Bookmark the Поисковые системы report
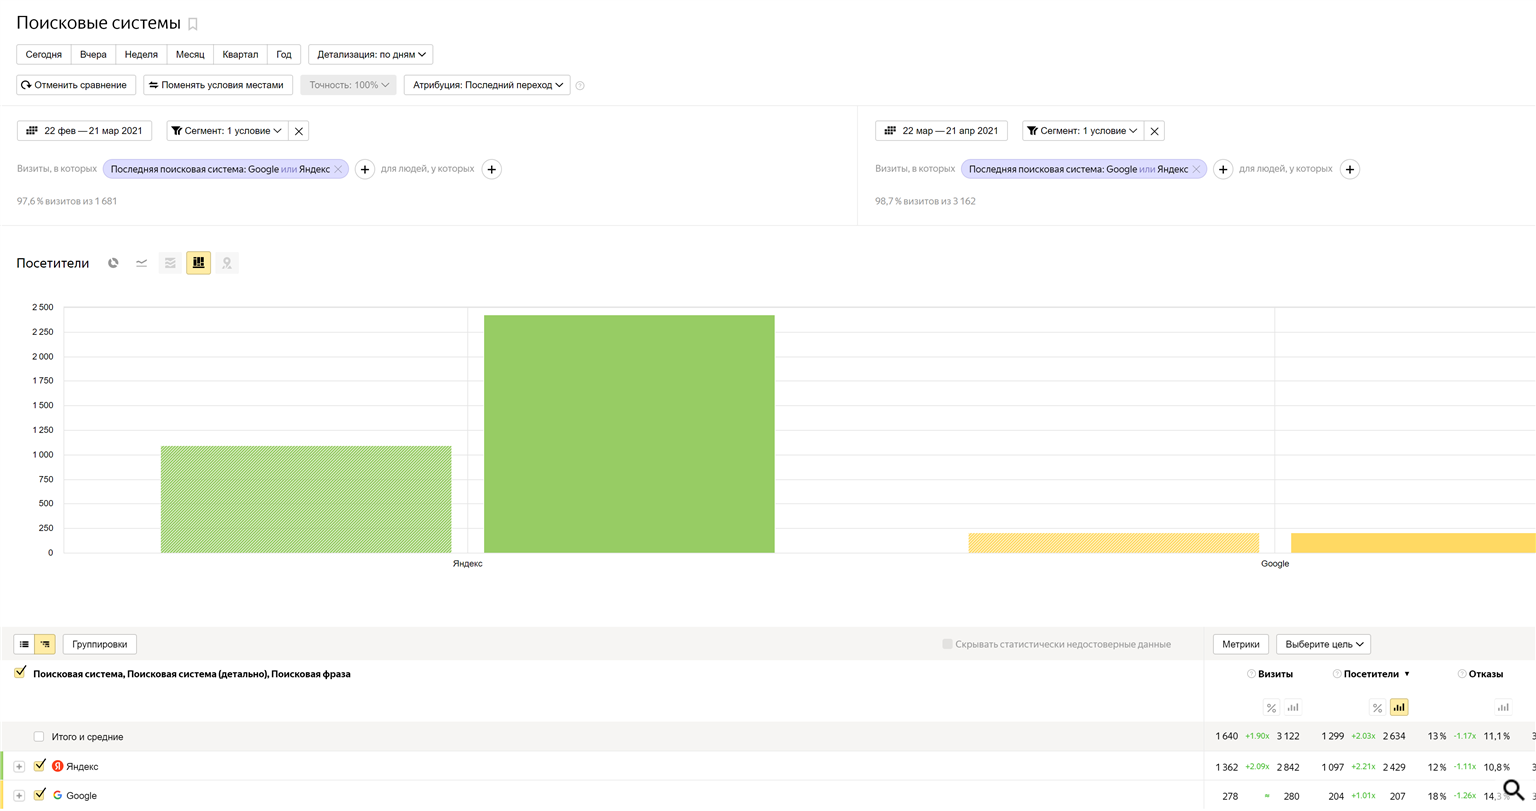1536x811 pixels. click(193, 24)
